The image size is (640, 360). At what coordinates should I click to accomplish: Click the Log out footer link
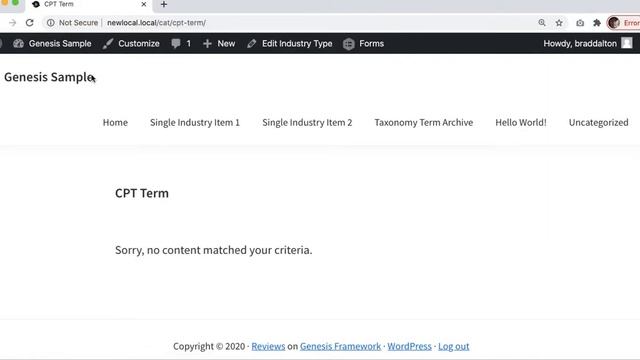pos(453,347)
